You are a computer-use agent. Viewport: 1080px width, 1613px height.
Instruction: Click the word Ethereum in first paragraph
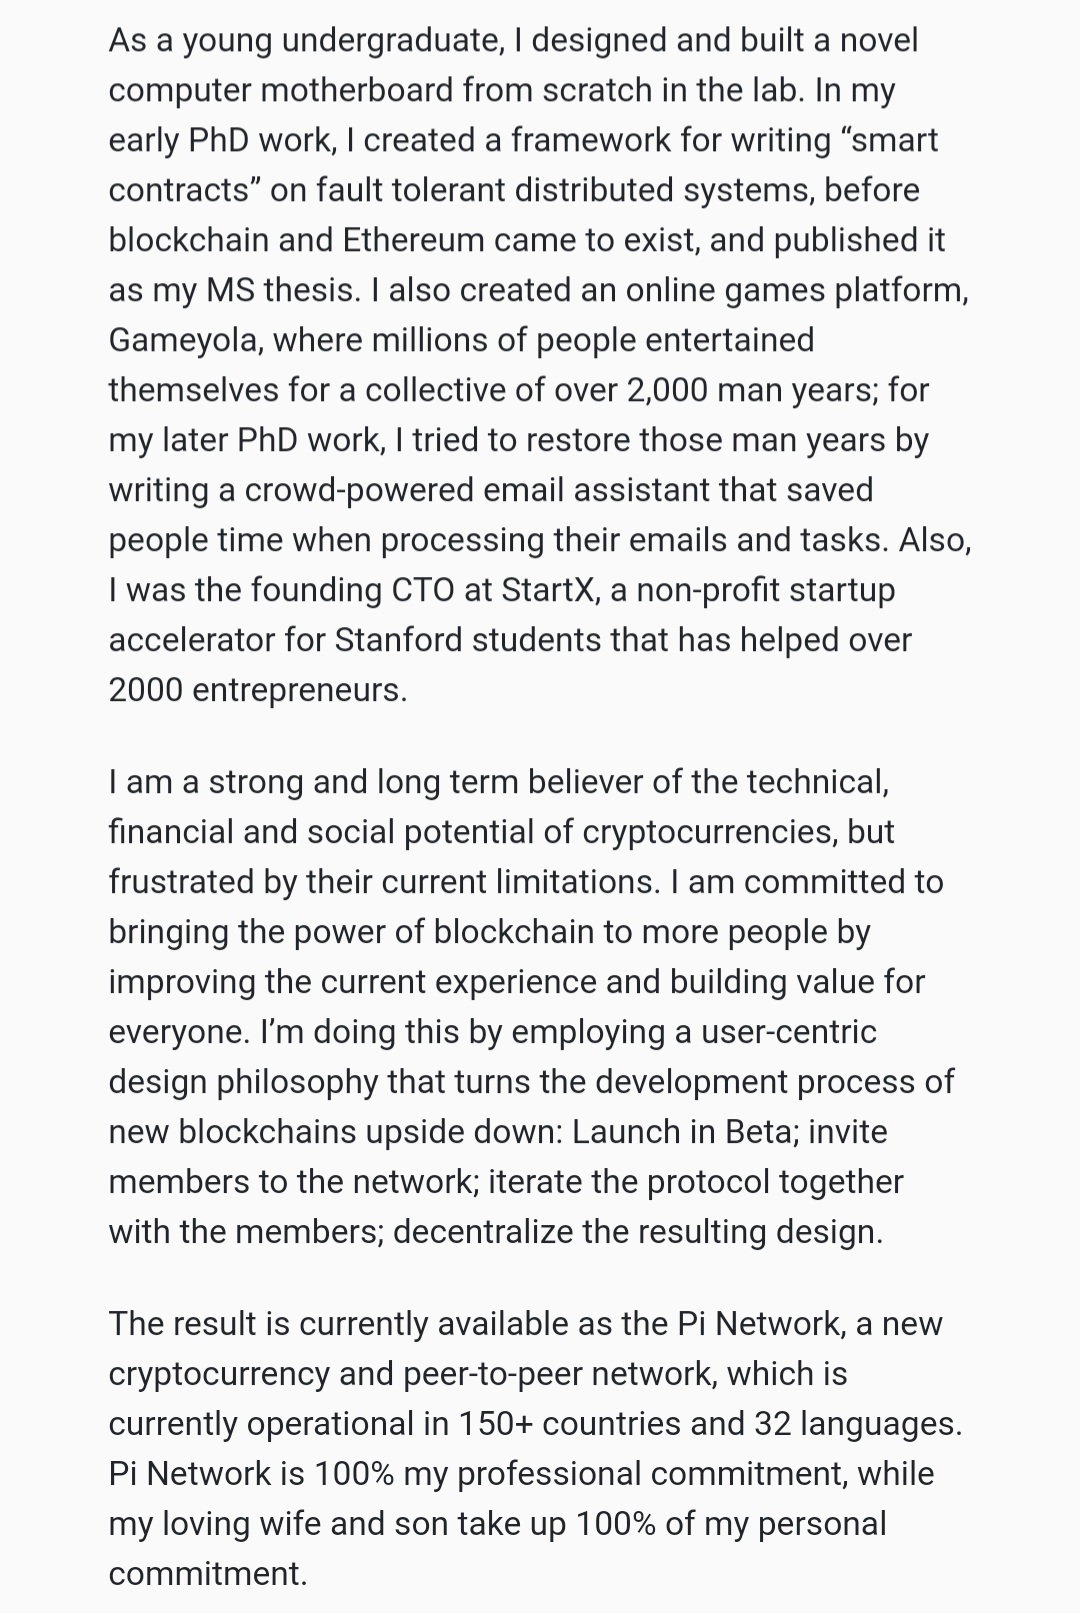pyautogui.click(x=414, y=240)
